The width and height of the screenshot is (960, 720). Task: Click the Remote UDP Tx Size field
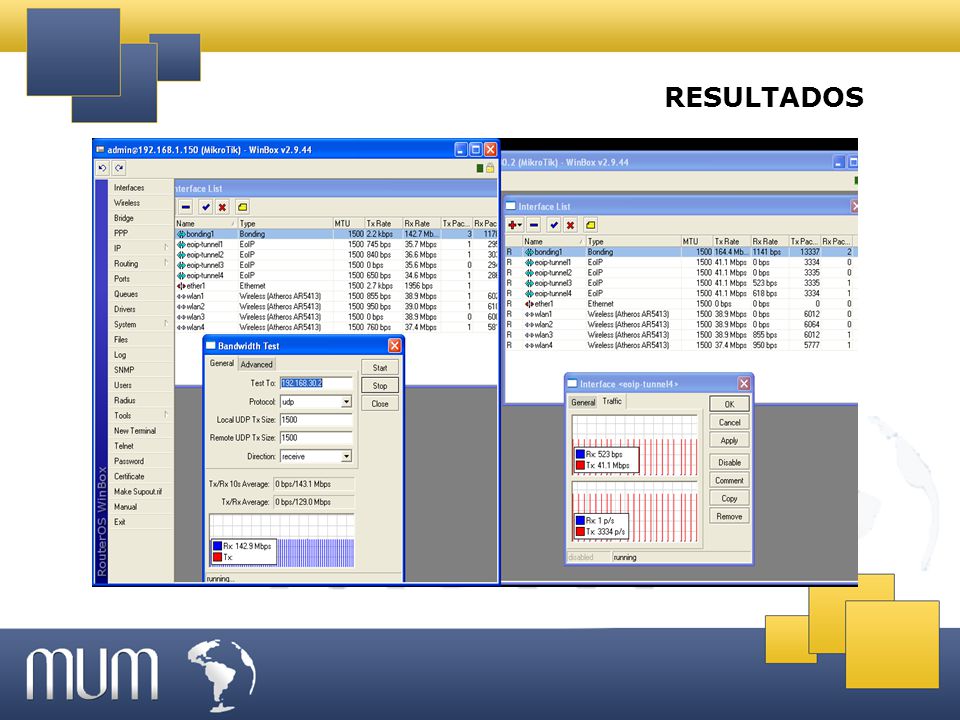[316, 438]
